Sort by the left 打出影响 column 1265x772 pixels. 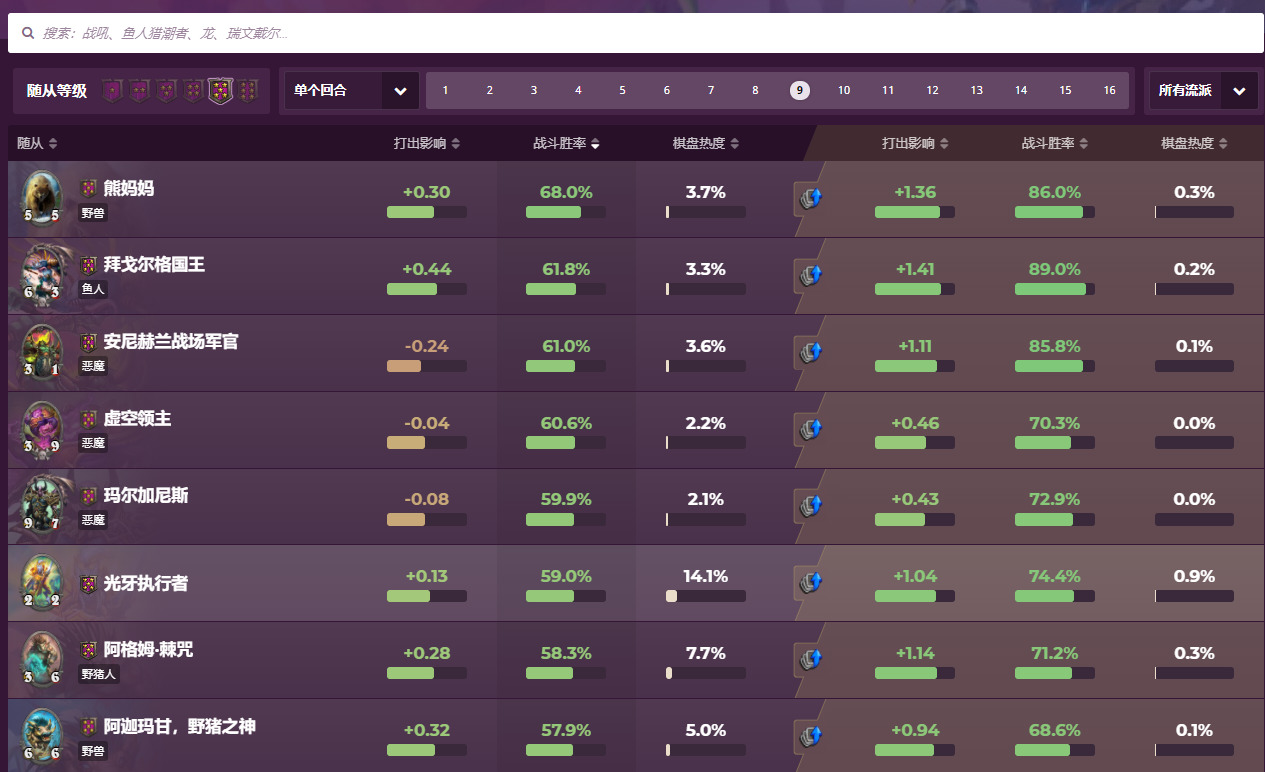coord(427,144)
